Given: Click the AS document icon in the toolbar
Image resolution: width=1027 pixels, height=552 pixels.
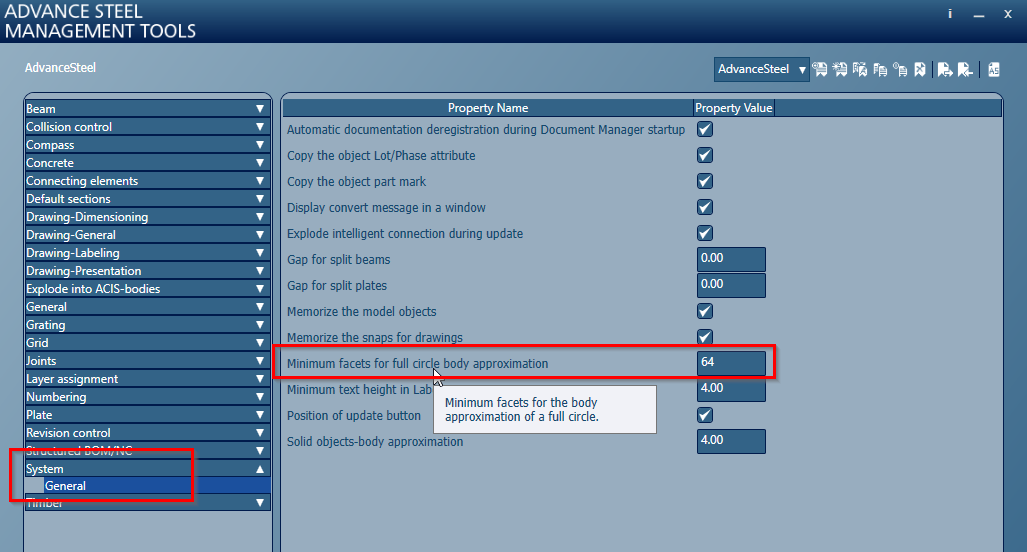Looking at the screenshot, I should pyautogui.click(x=994, y=69).
